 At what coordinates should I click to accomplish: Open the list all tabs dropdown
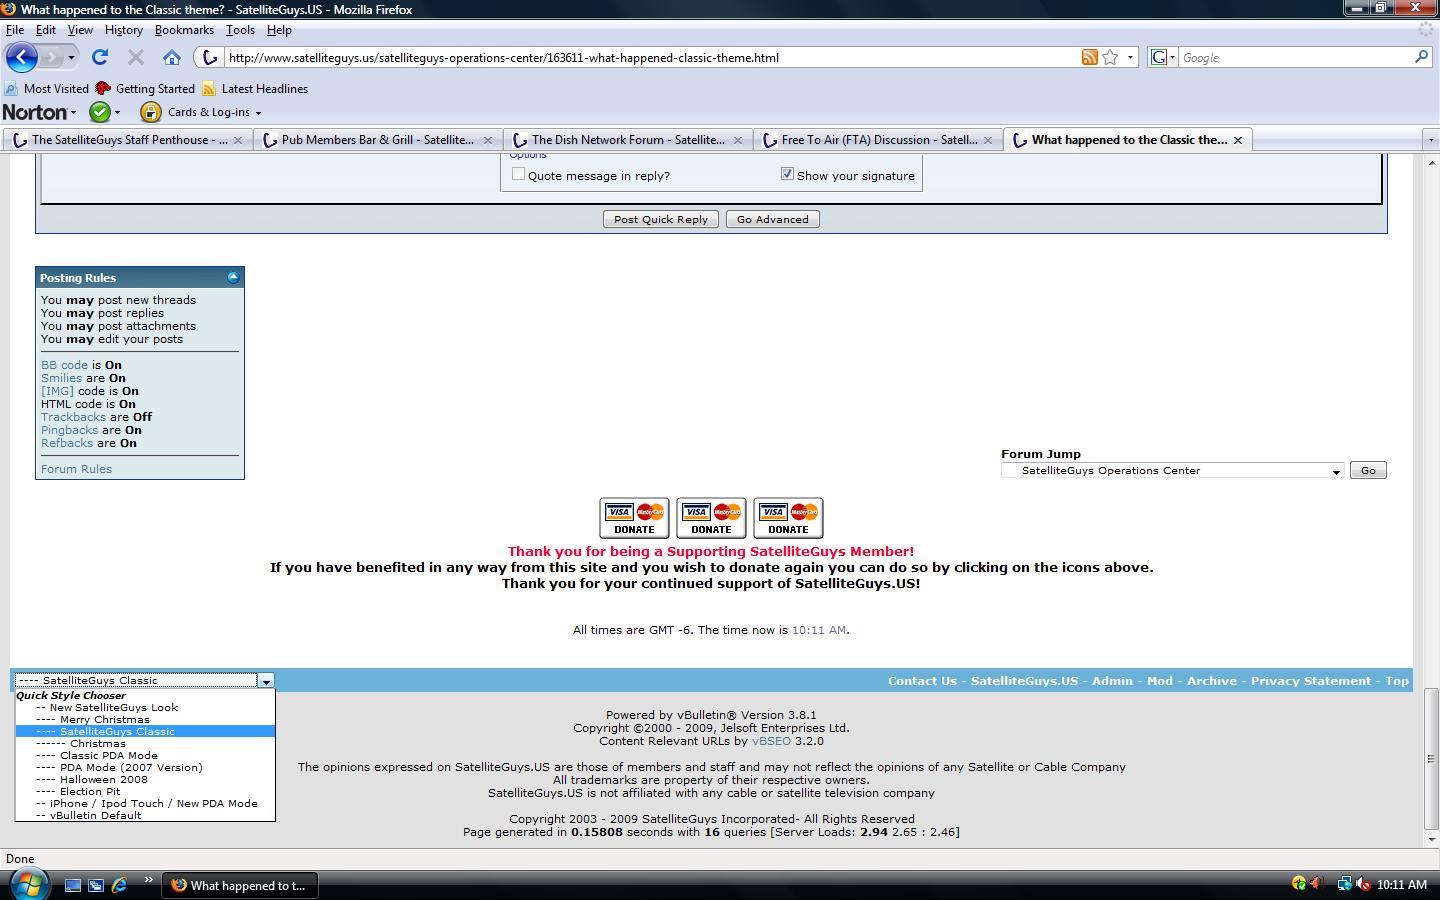click(x=1430, y=140)
